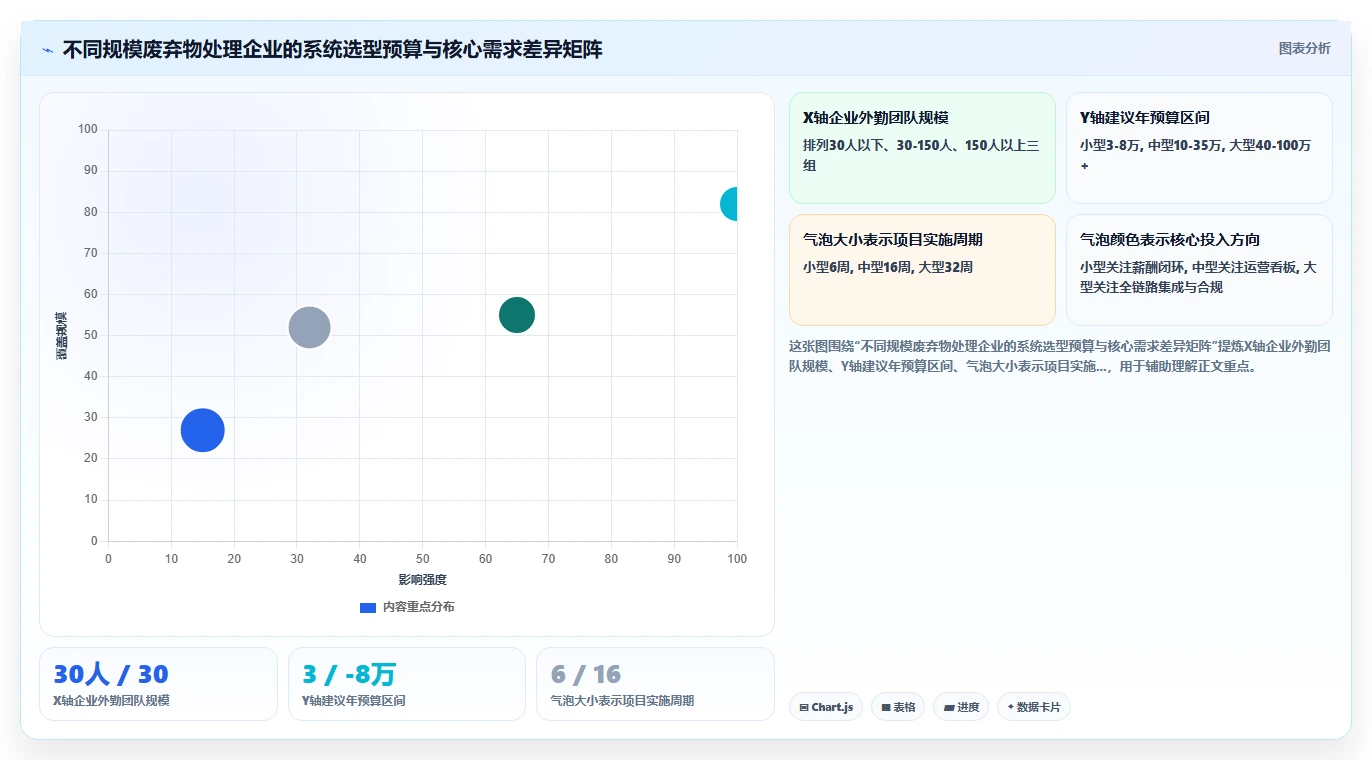
Task: Click the text 小型3-8万, 中型10-35万, 大型40-100万+
Action: tap(1195, 155)
